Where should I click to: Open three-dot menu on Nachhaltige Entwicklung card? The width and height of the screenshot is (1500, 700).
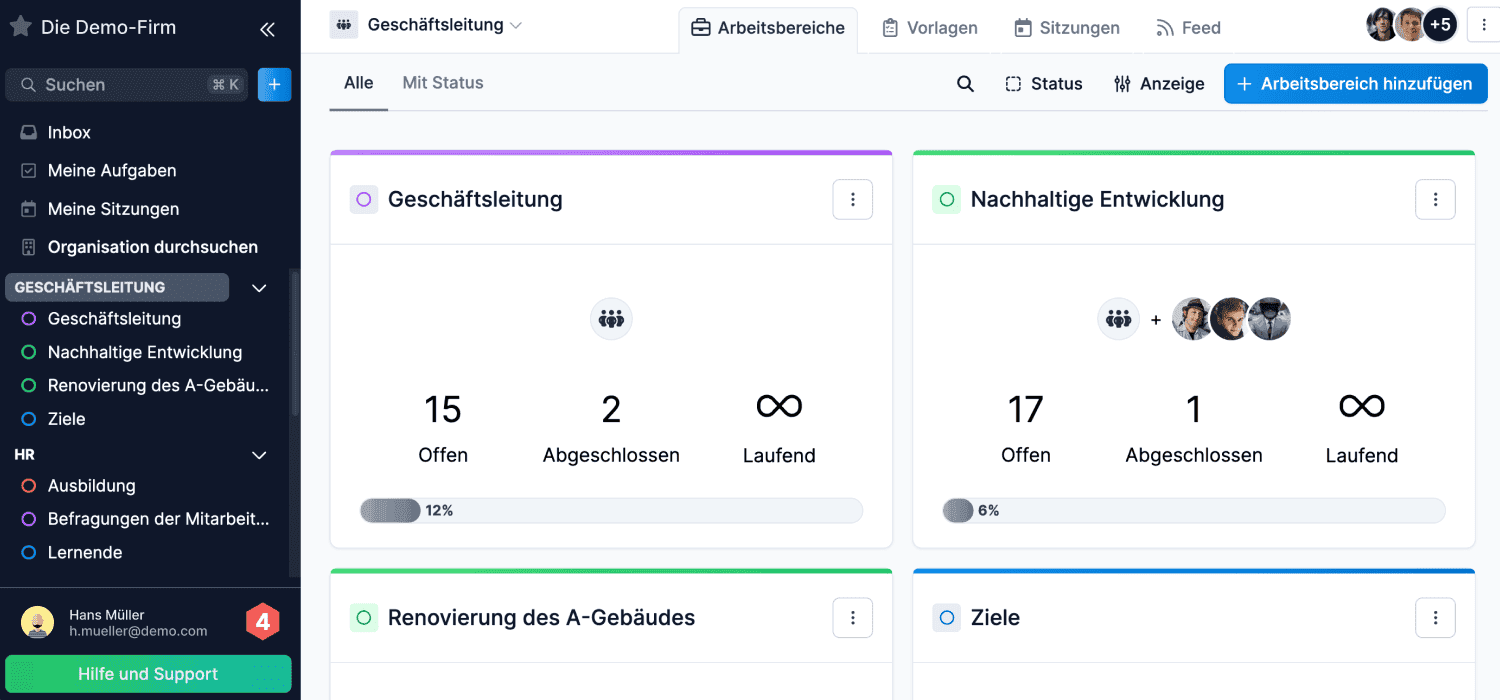tap(1435, 200)
